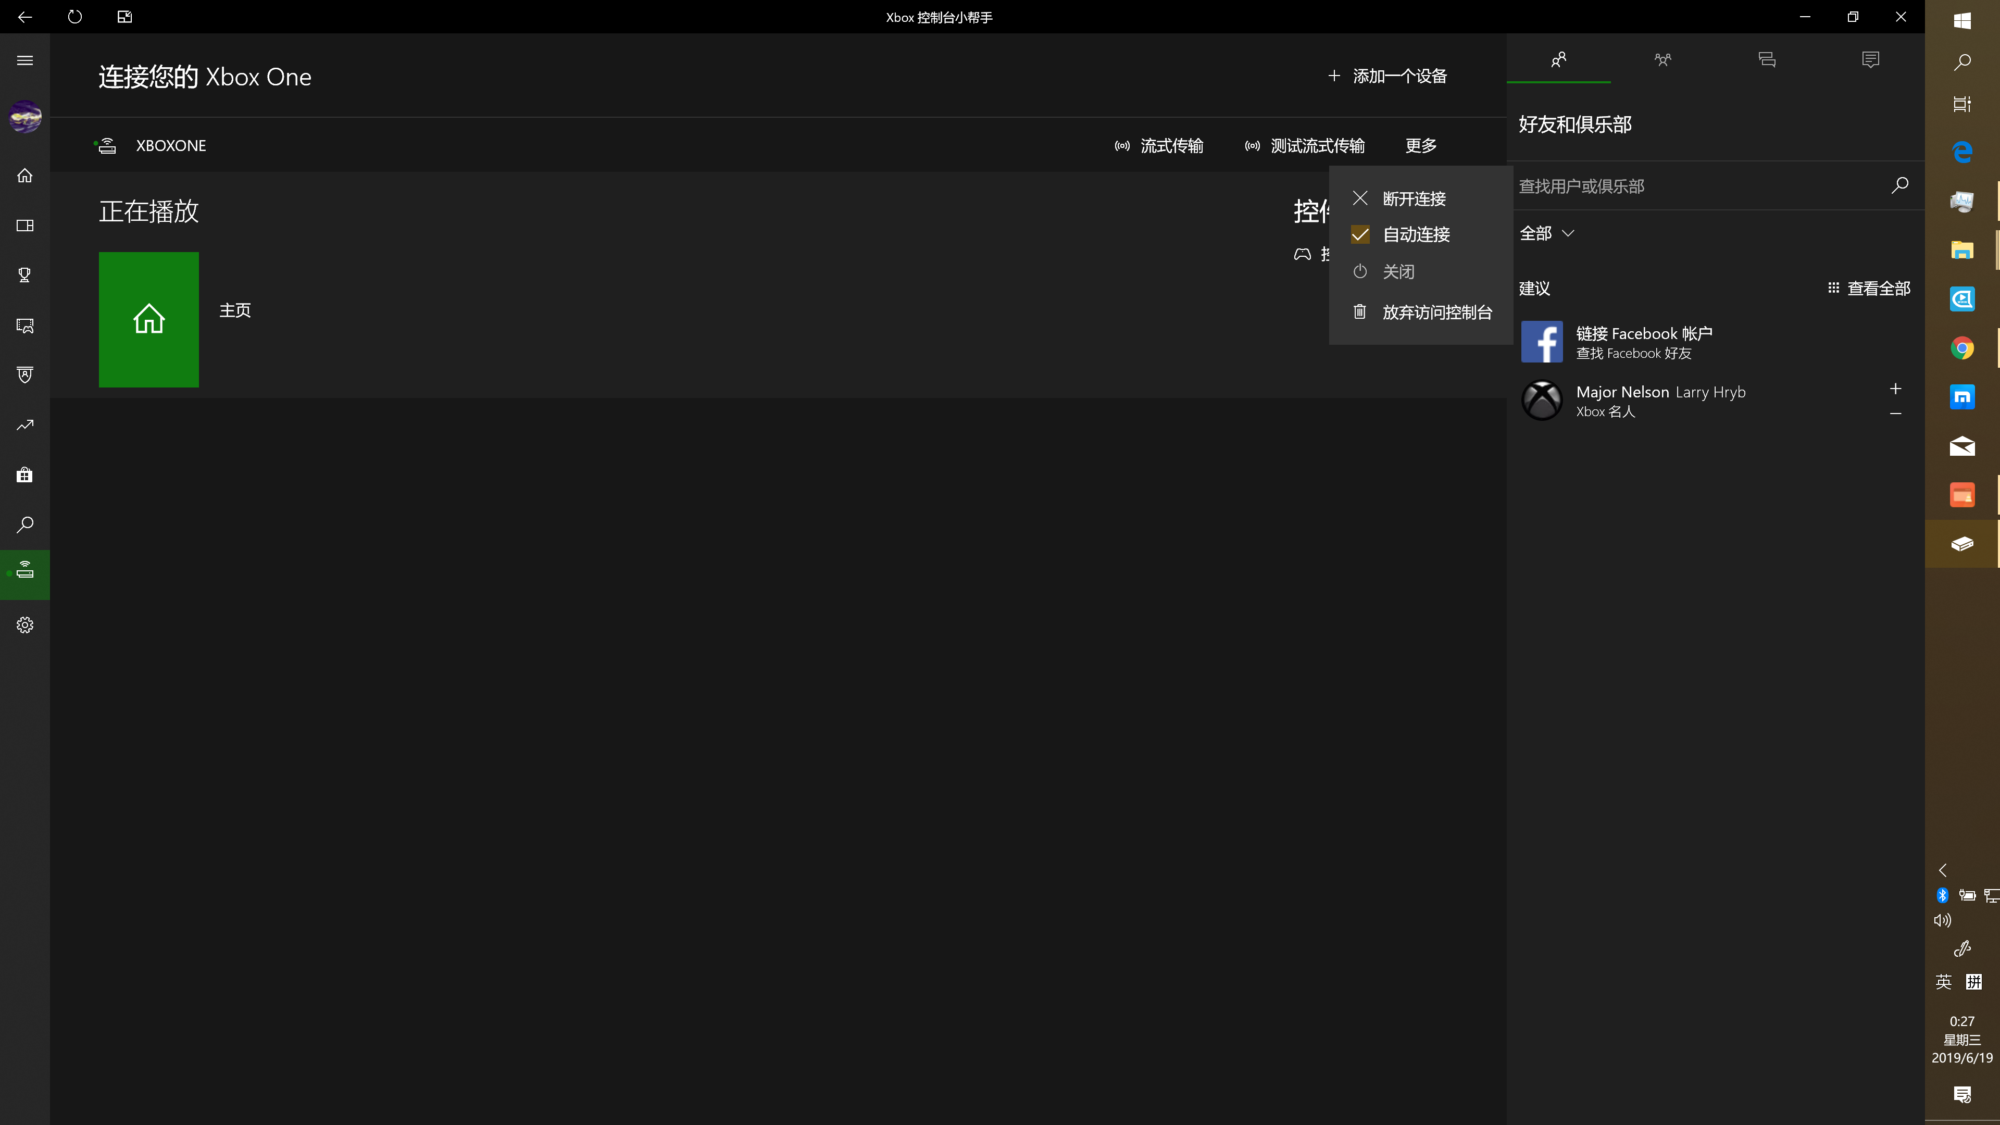Toggle the 自动连接 checkbox

click(1360, 234)
